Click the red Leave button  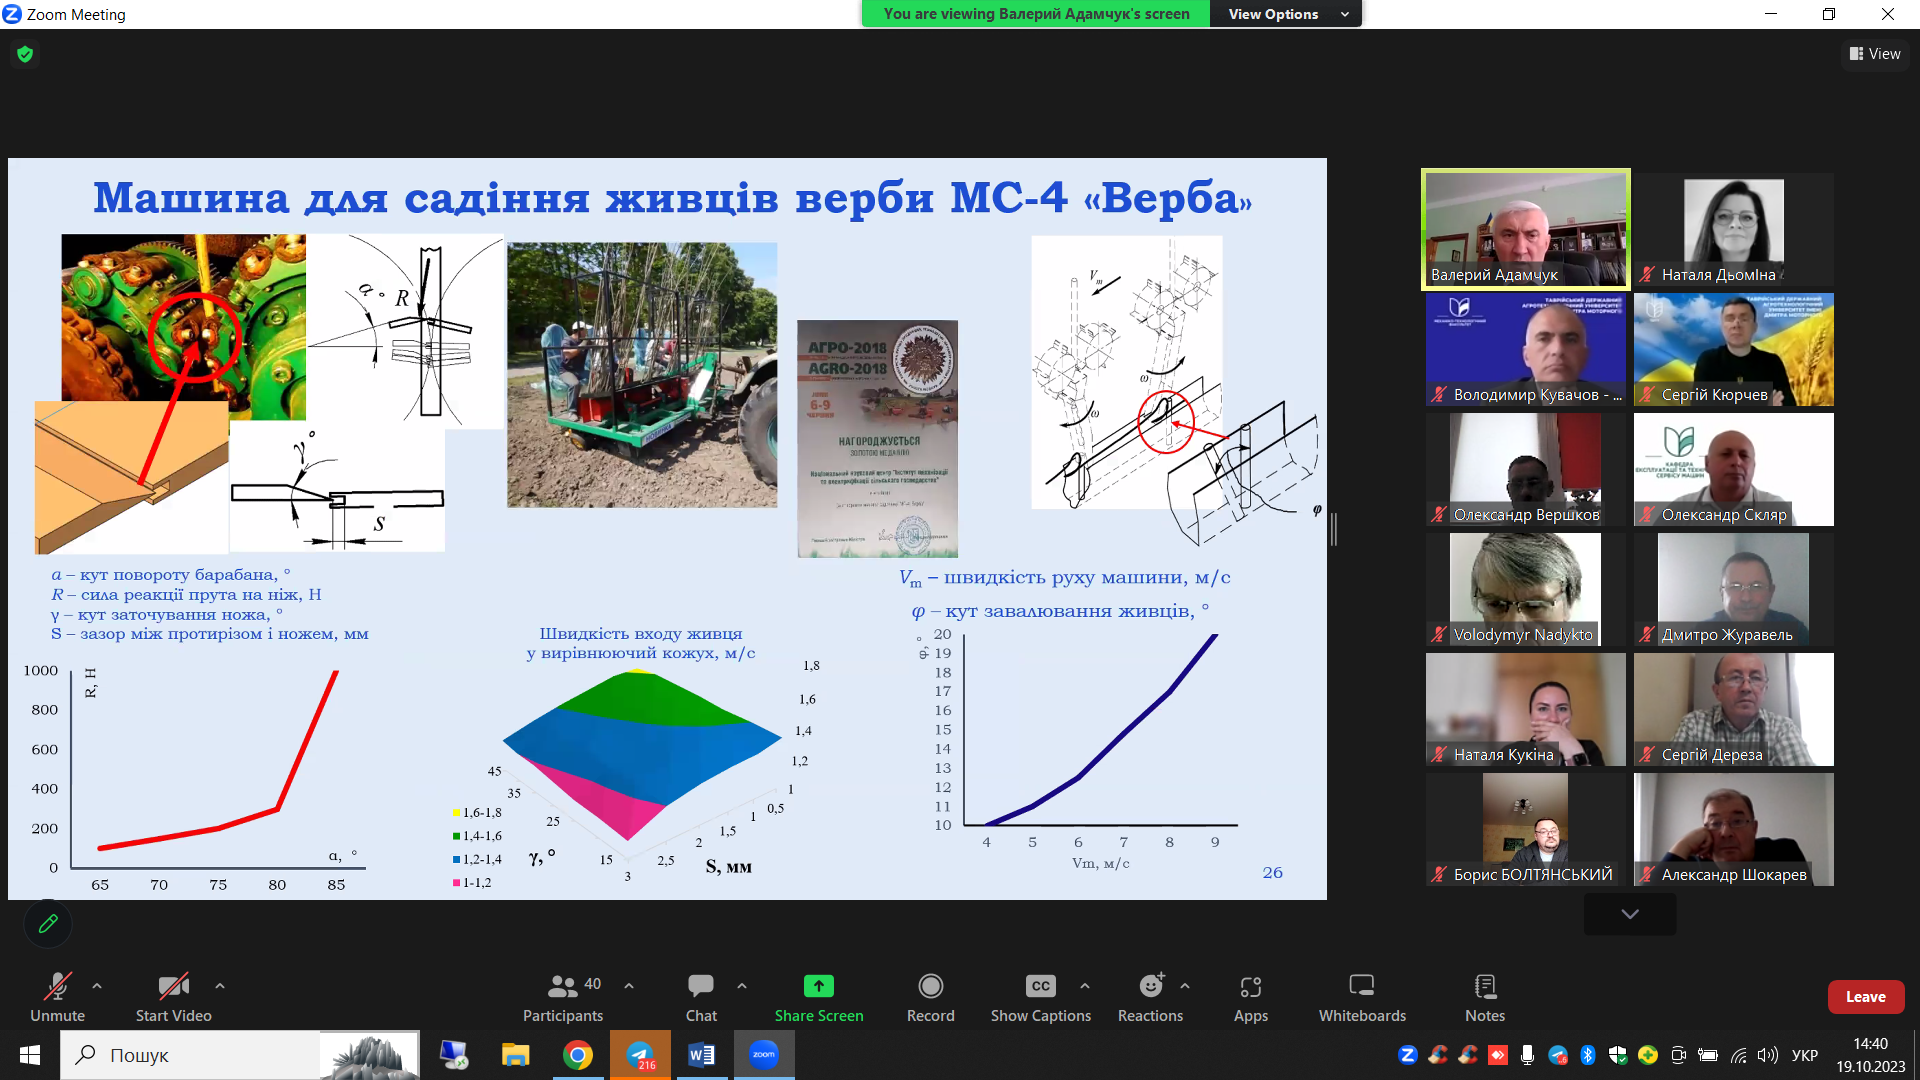tap(1865, 997)
